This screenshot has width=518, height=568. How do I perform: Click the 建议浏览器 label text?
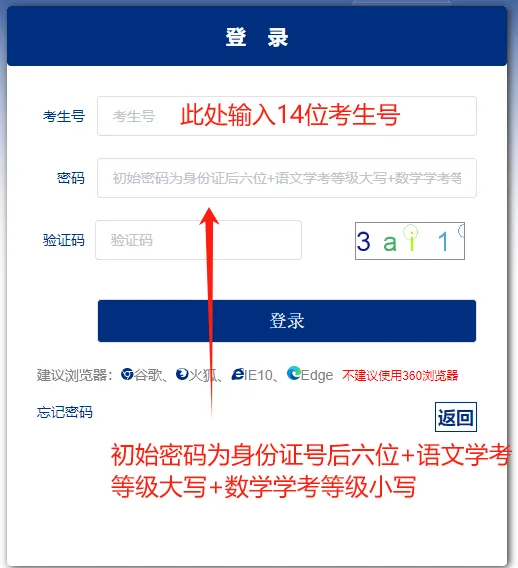(74, 375)
